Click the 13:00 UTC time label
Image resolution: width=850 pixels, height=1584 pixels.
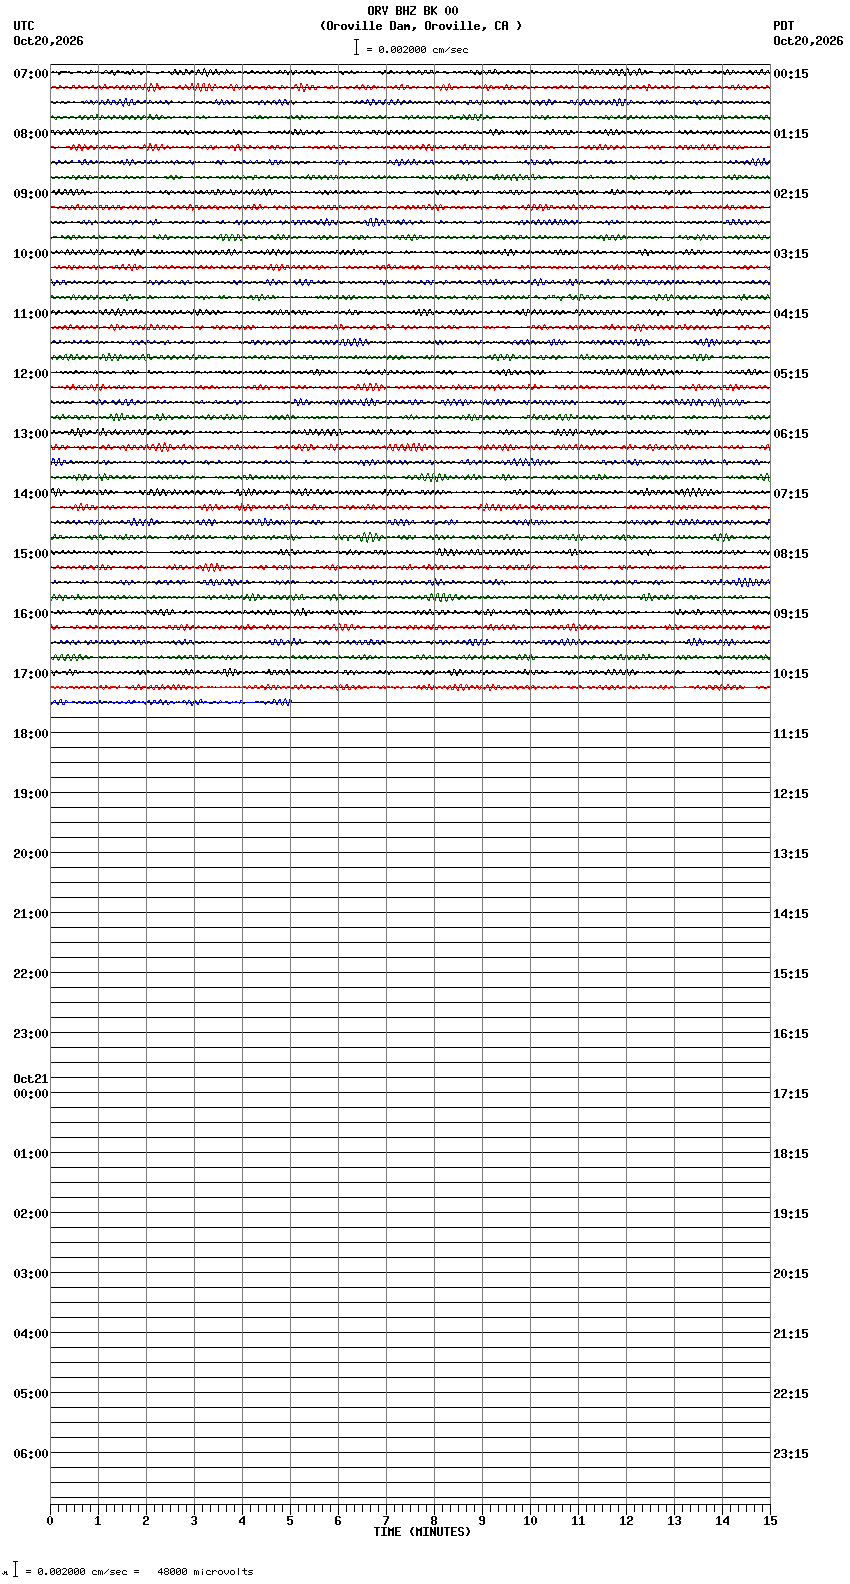coord(31,434)
